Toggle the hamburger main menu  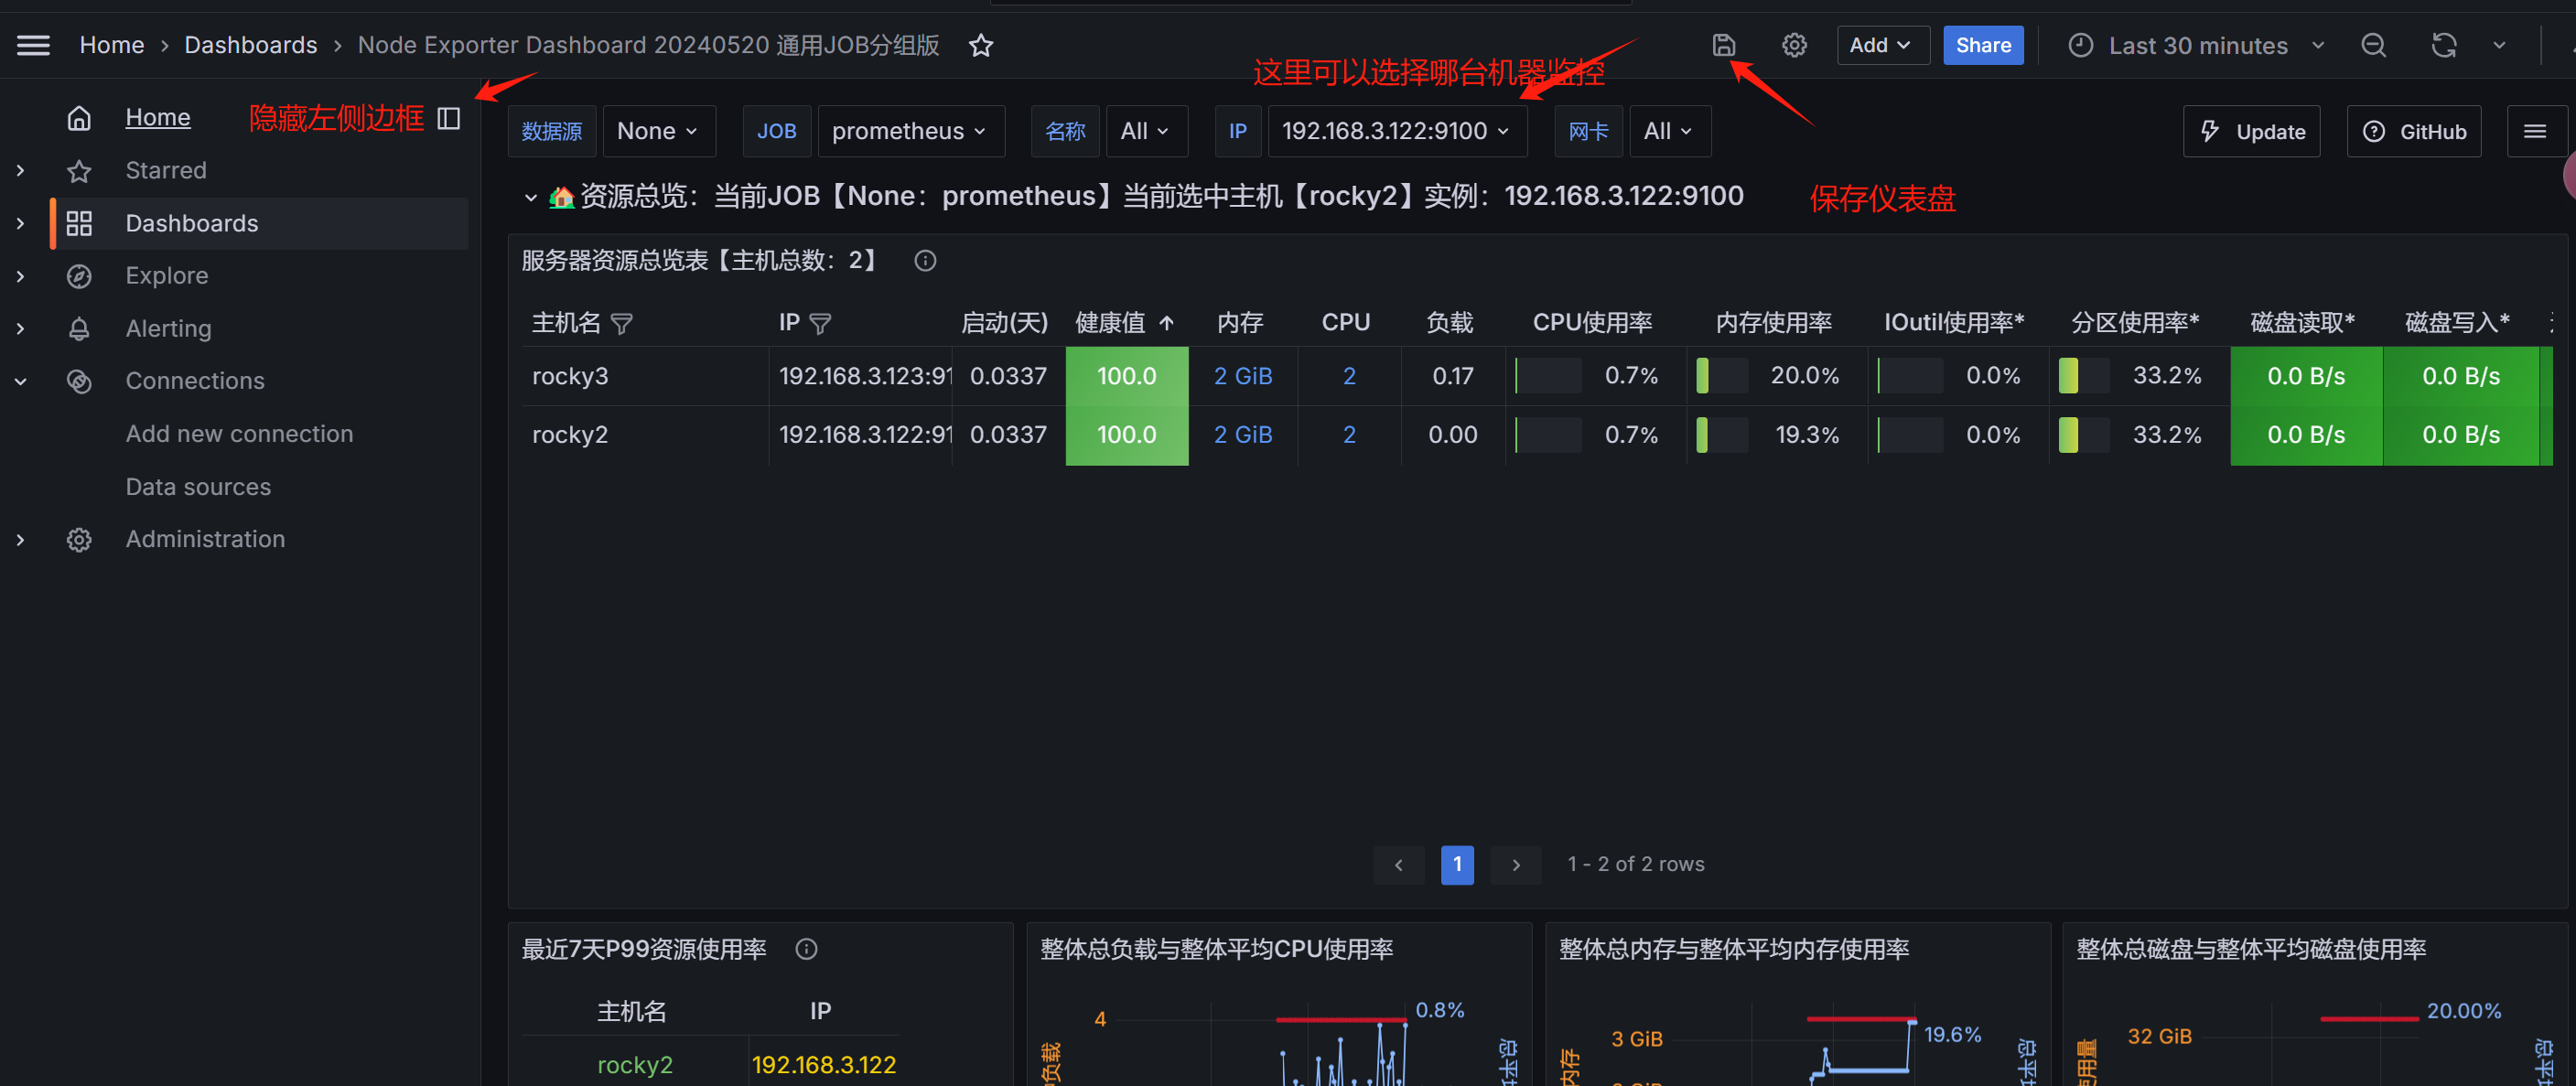[33, 45]
